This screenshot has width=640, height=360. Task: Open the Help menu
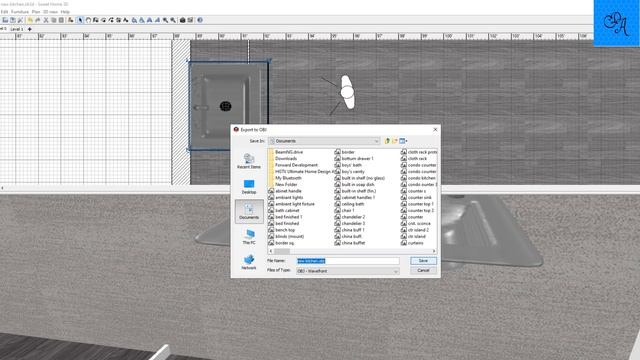click(65, 12)
